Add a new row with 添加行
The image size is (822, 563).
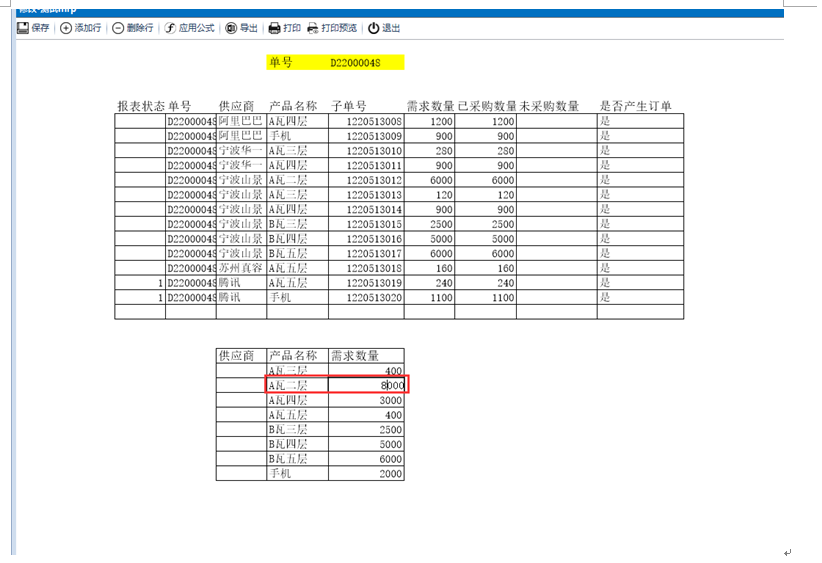(80, 28)
